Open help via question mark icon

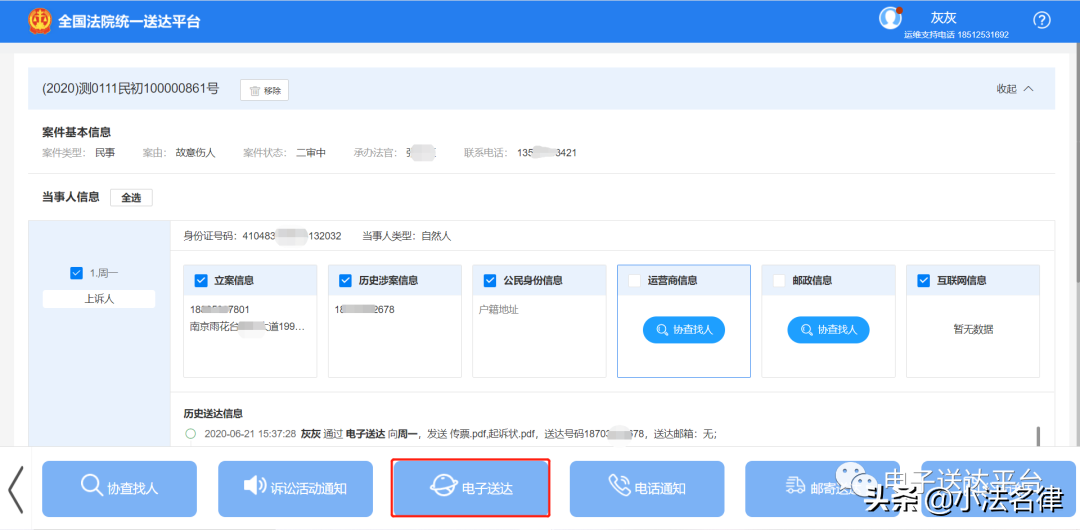click(x=1042, y=21)
